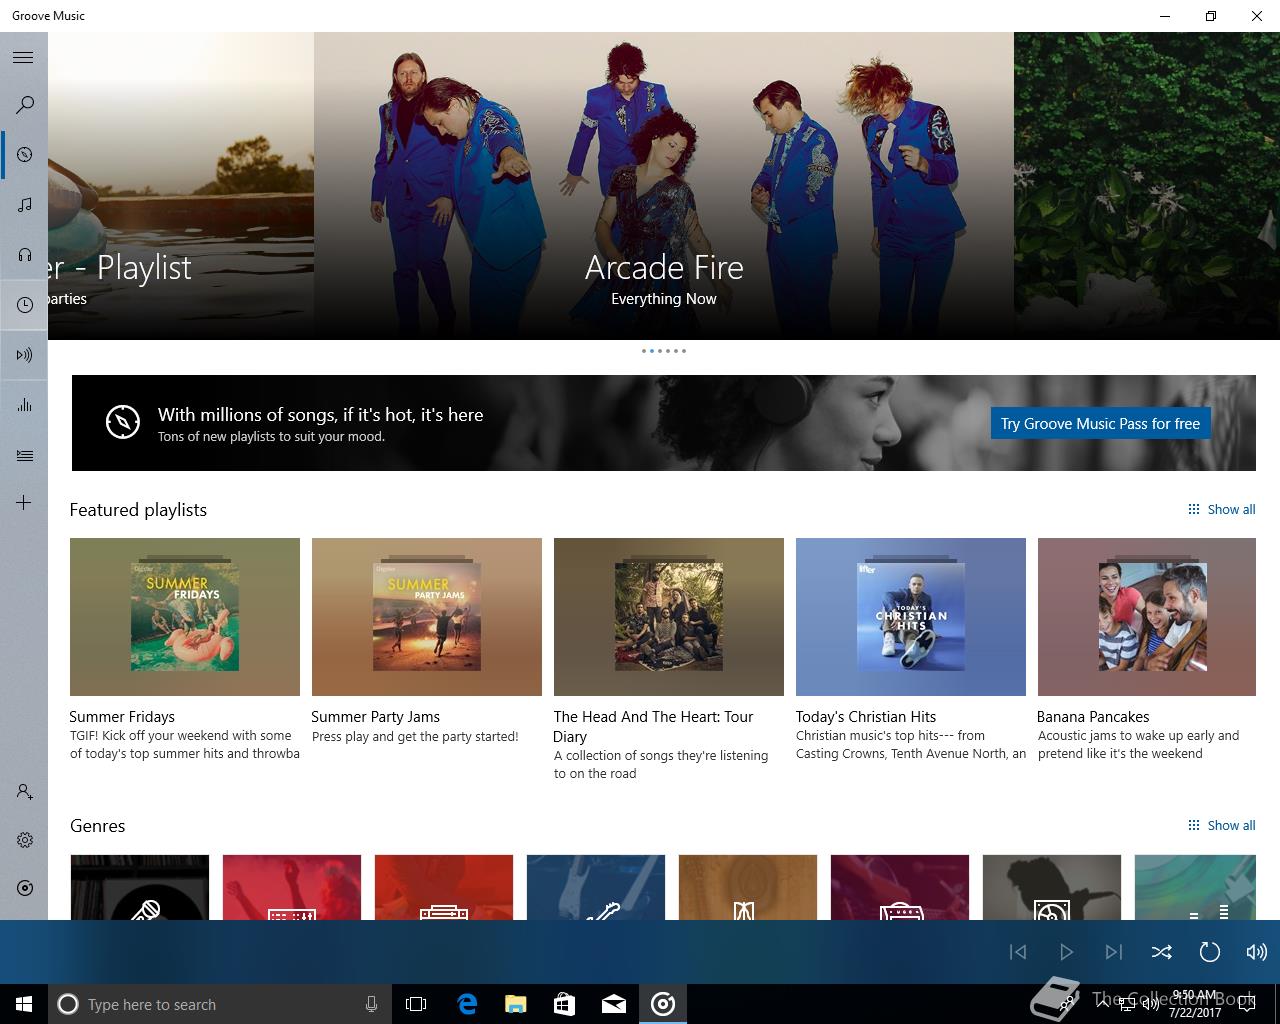
Task: Click Groove Music taskbar icon
Action: point(663,1004)
